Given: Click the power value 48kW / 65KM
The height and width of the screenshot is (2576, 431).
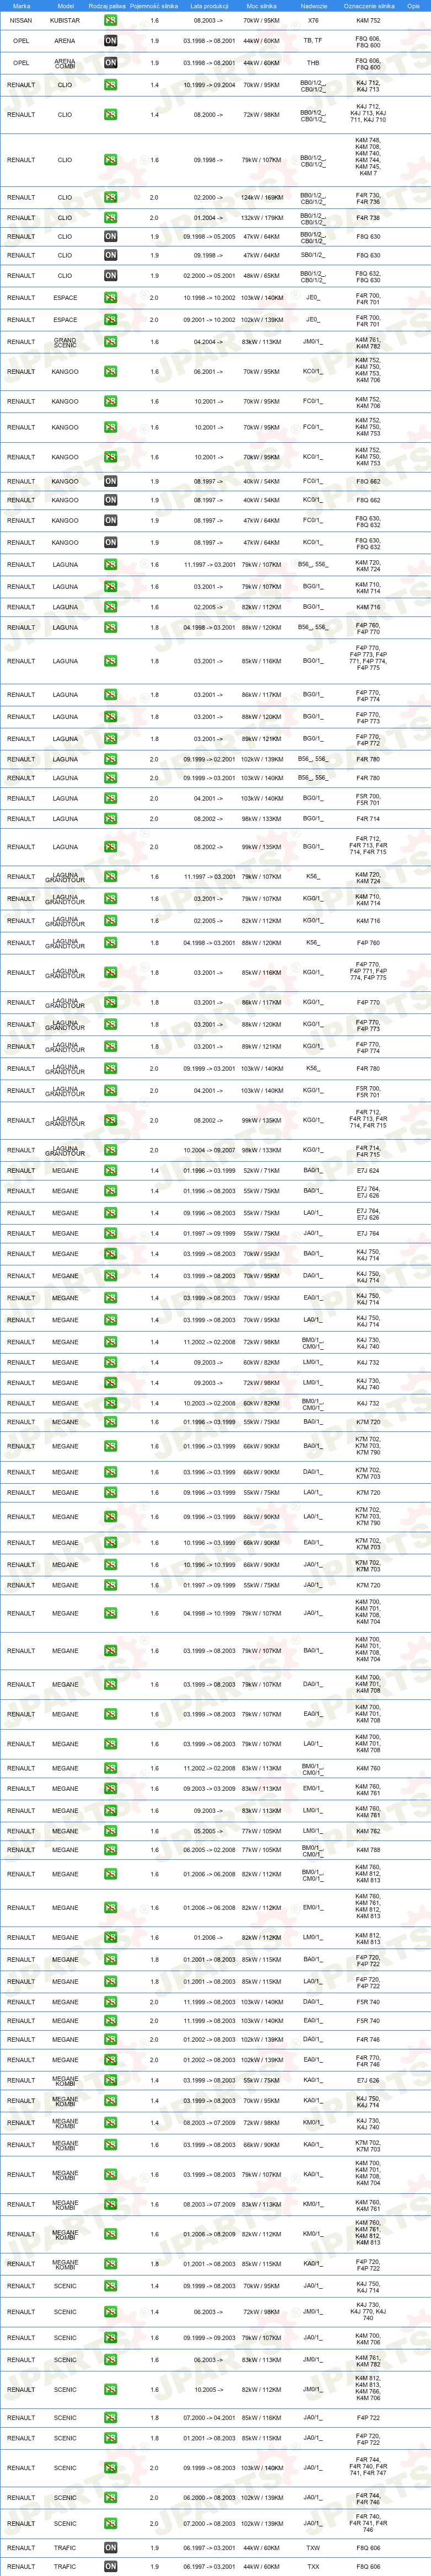Looking at the screenshot, I should 262,275.
